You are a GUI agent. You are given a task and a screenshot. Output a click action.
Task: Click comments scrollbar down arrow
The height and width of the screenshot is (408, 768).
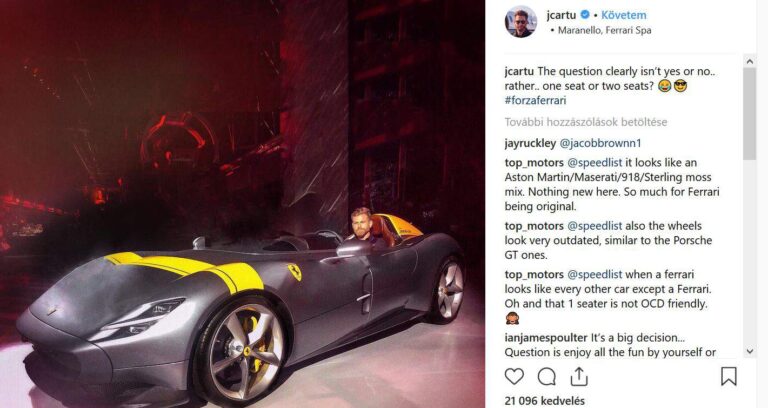(749, 351)
